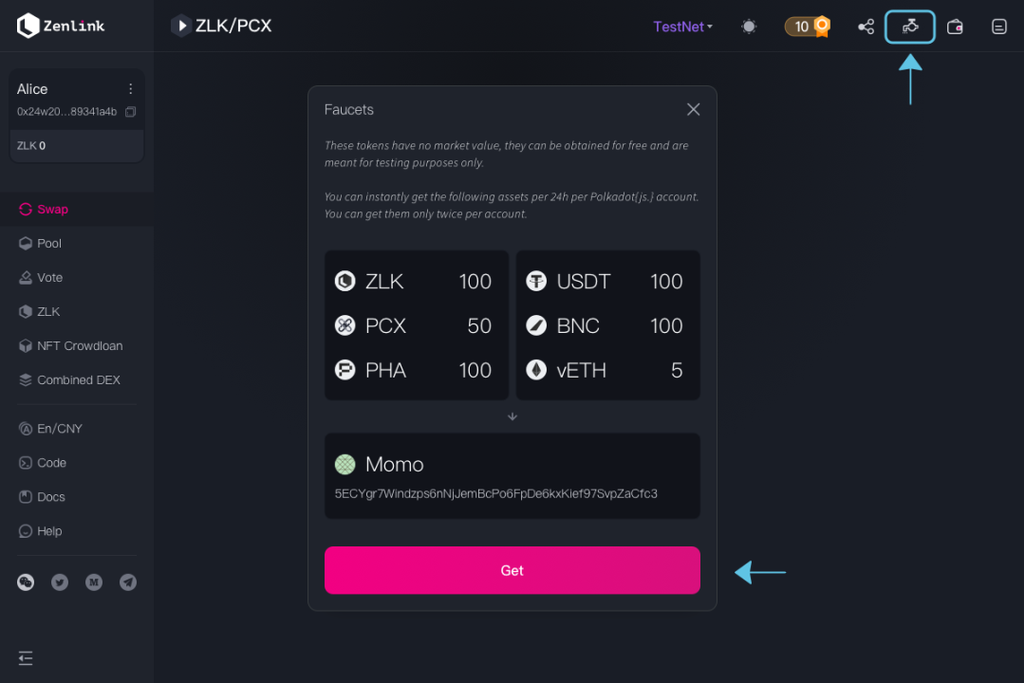Open the Twitter social icon
The image size is (1024, 683).
point(59,582)
